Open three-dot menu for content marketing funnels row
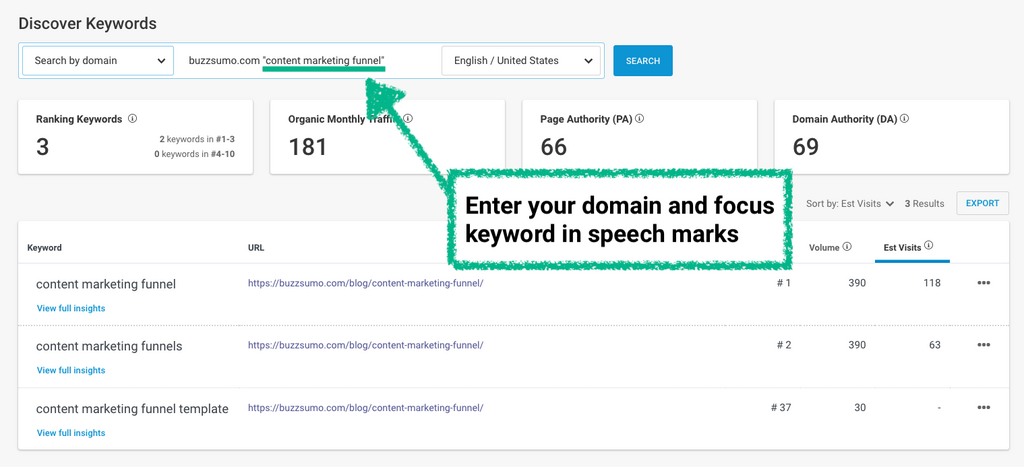Viewport: 1024px width, 467px height. 984,345
